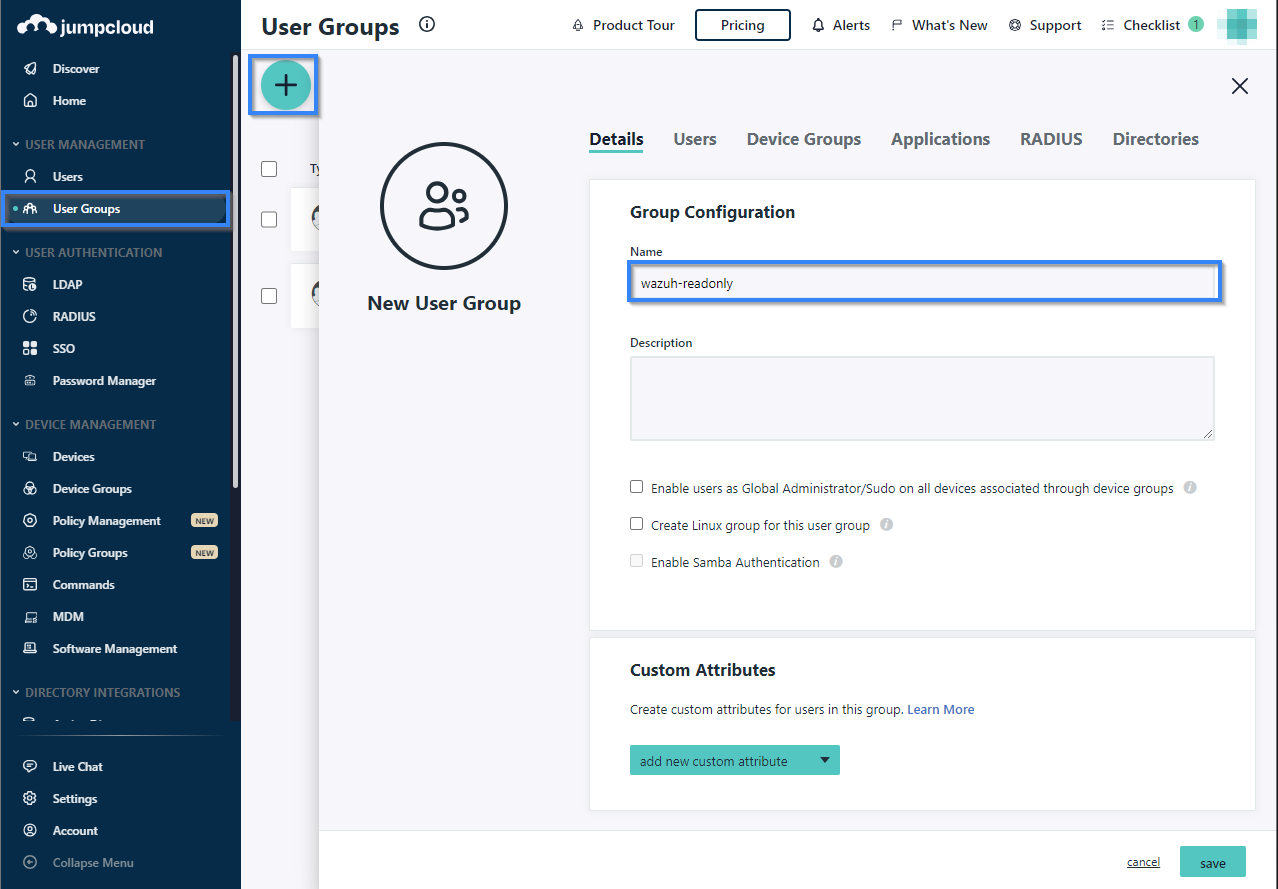Screen dimensions: 1278x889
Task: Open Commands page
Action: 83,585
